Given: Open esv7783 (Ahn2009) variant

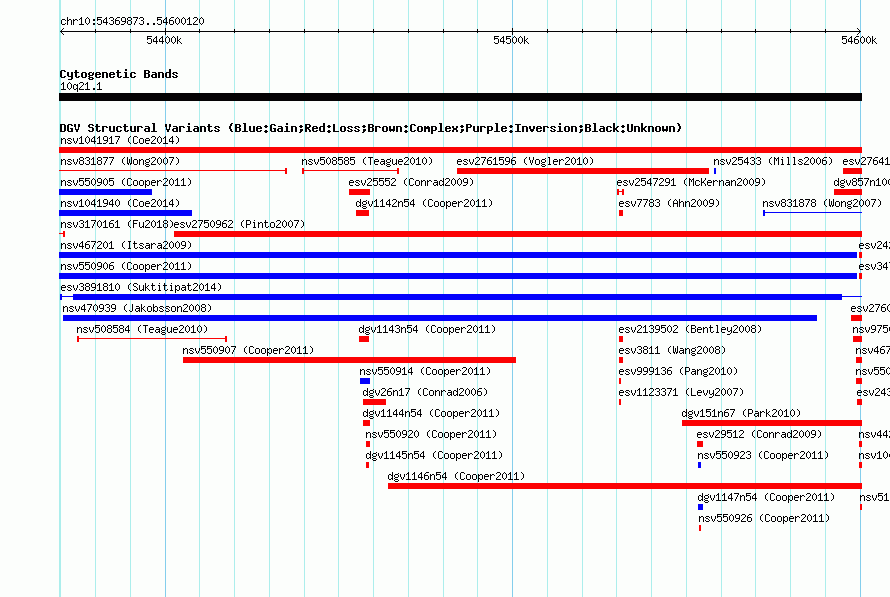Looking at the screenshot, I should click(669, 203).
